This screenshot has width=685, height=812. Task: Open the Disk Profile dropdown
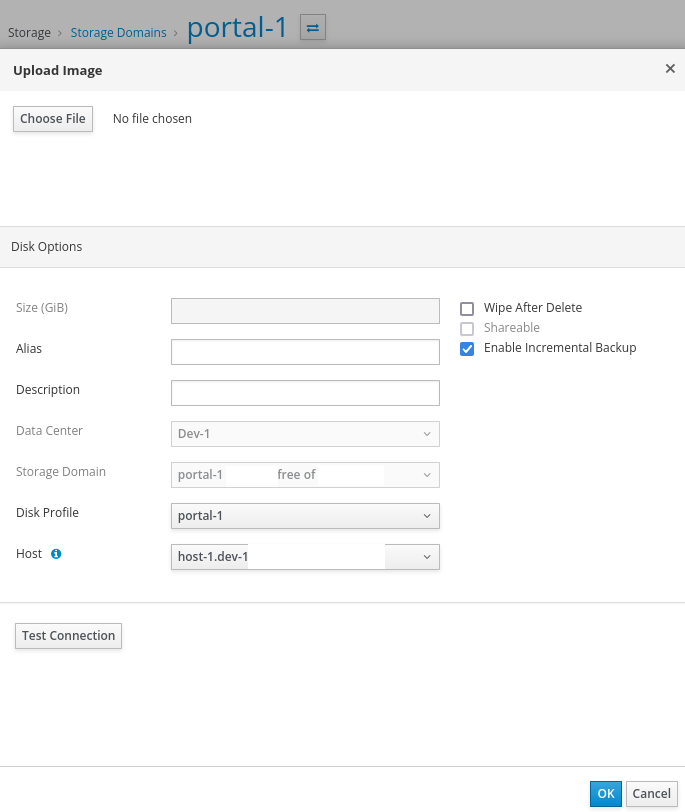(305, 516)
